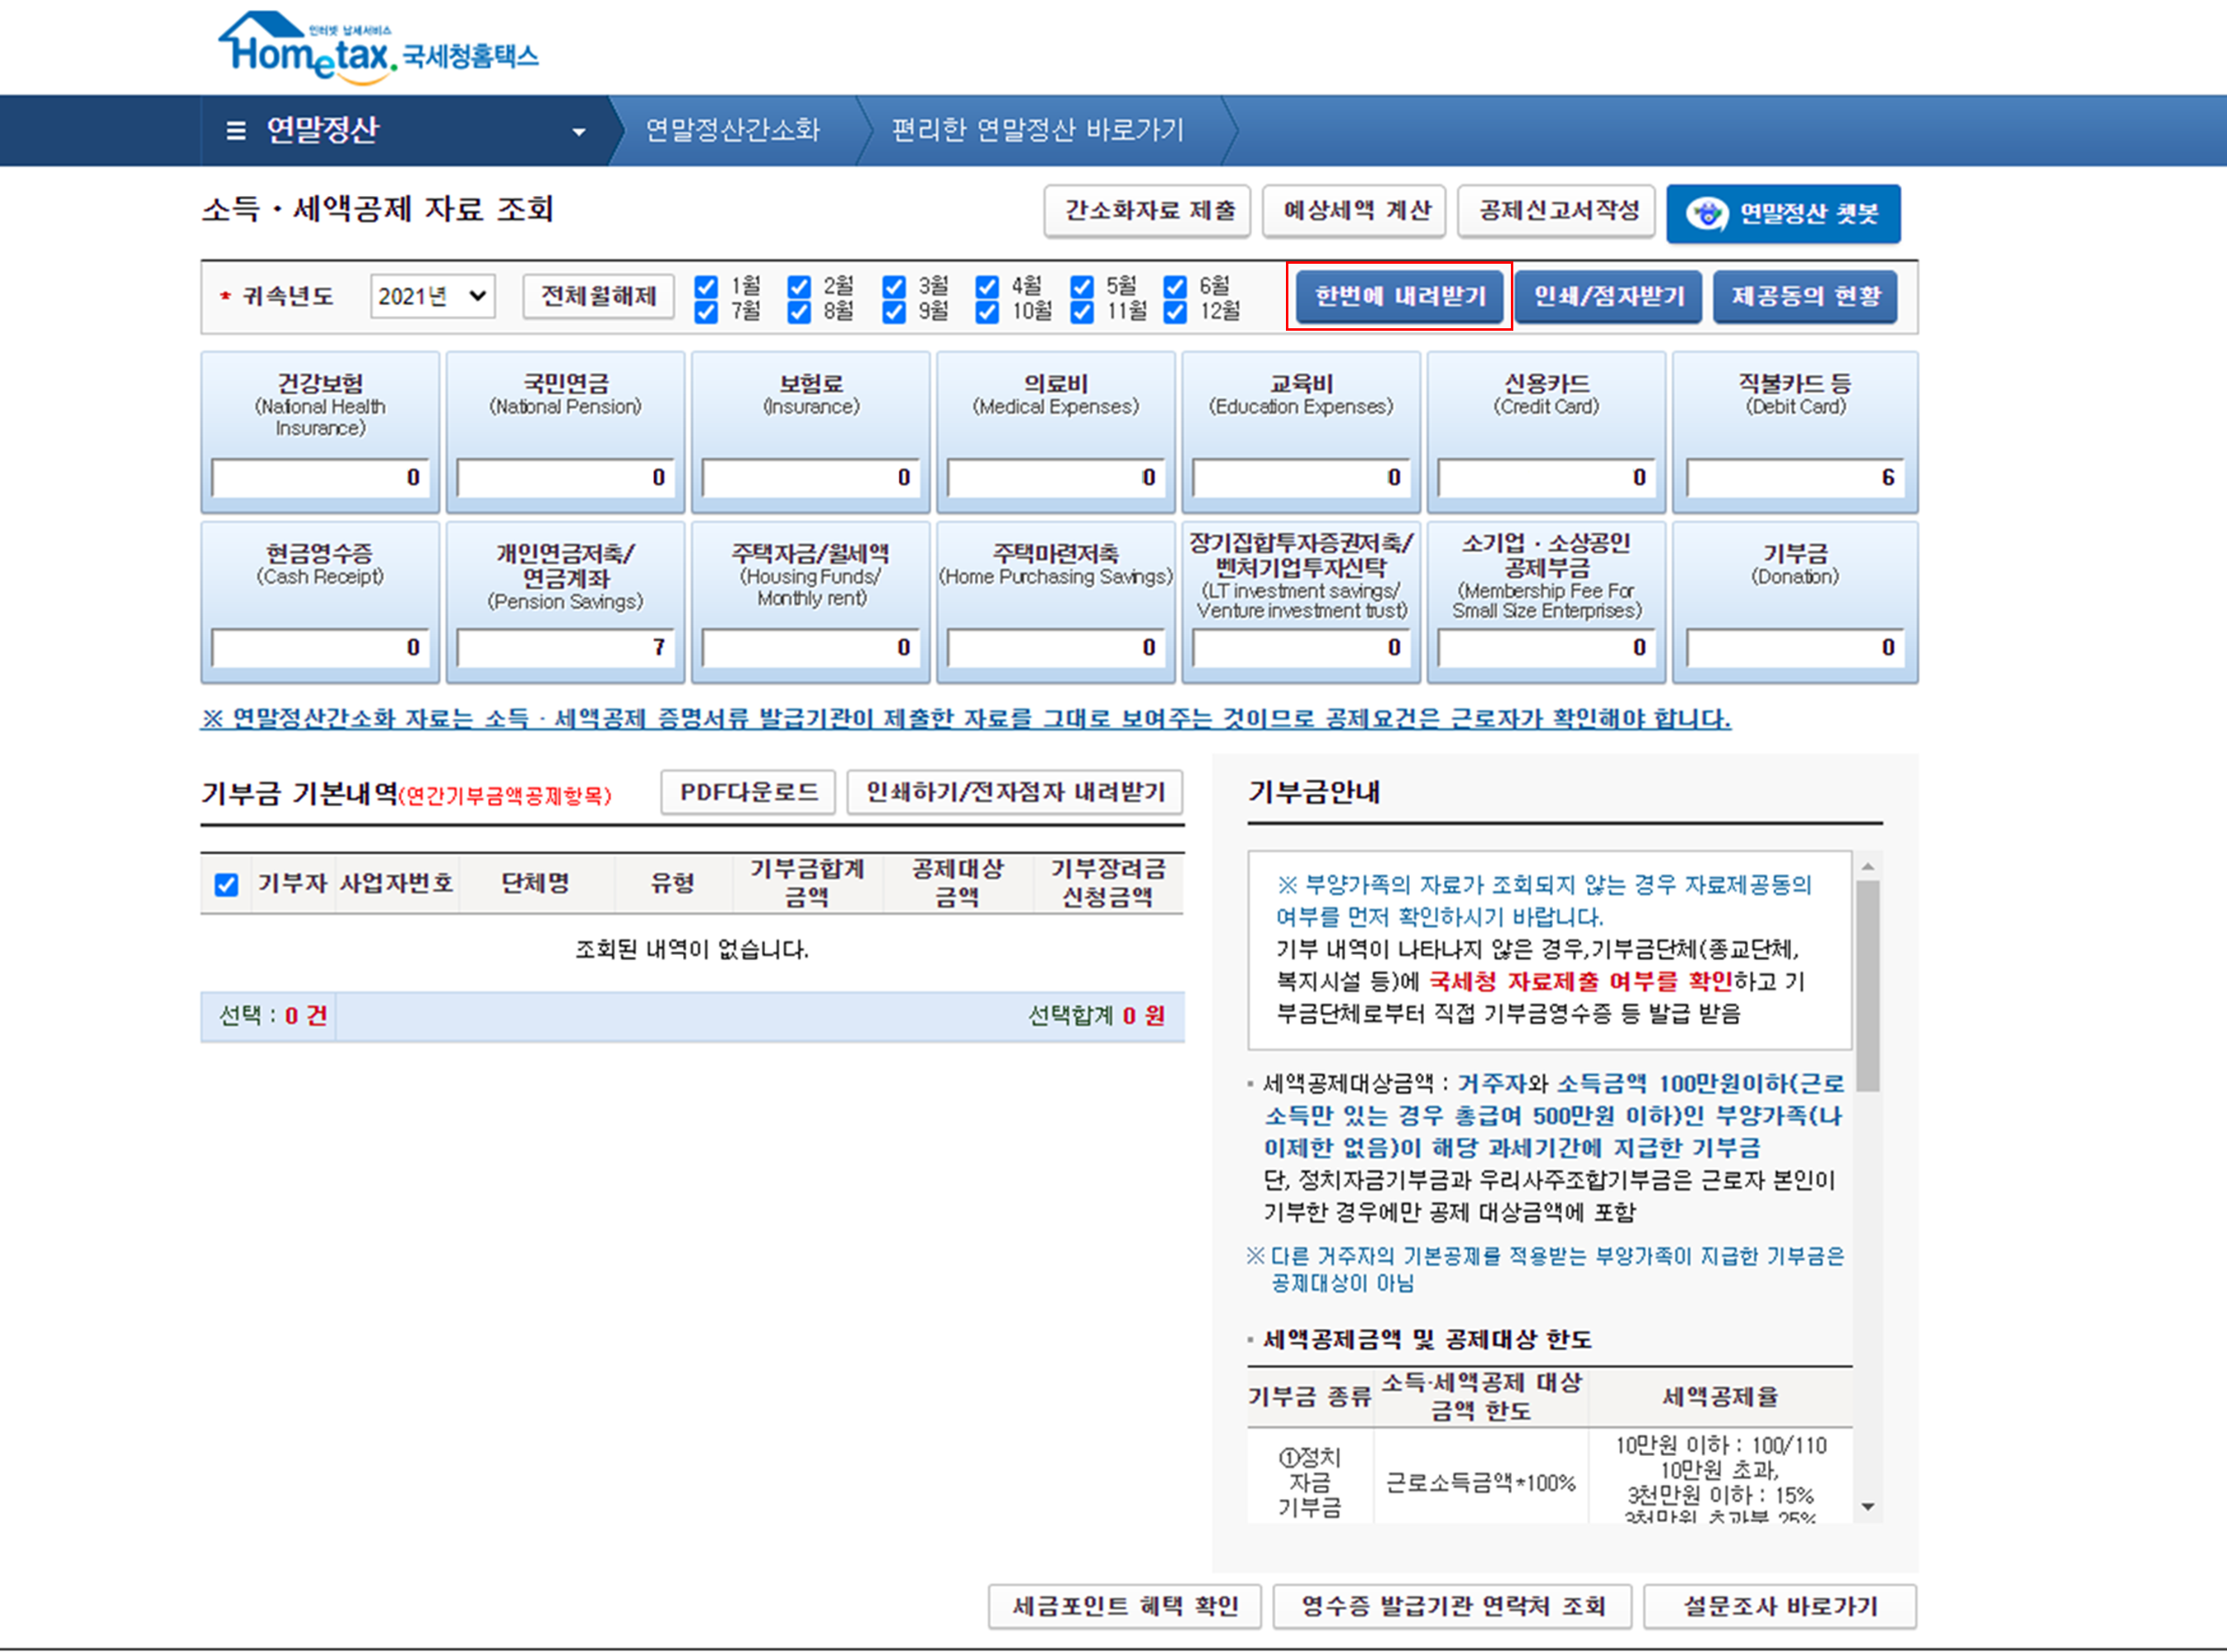The image size is (2227, 1652).
Task: Click the hamburger menu icon beside 연말정산
Action: (236, 130)
